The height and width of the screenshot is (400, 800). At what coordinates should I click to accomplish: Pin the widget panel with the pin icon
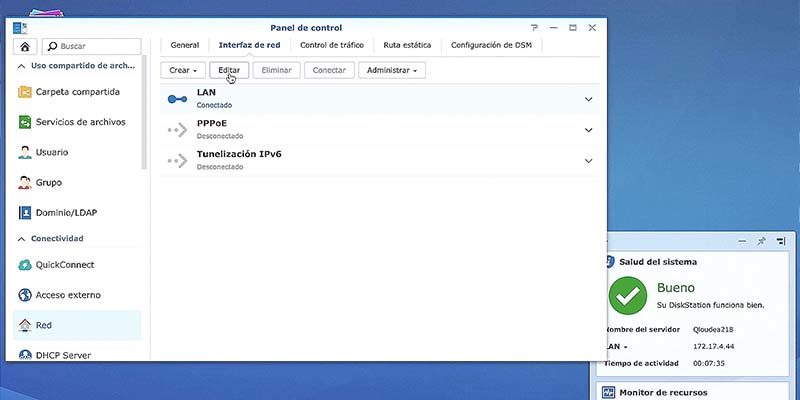[761, 241]
